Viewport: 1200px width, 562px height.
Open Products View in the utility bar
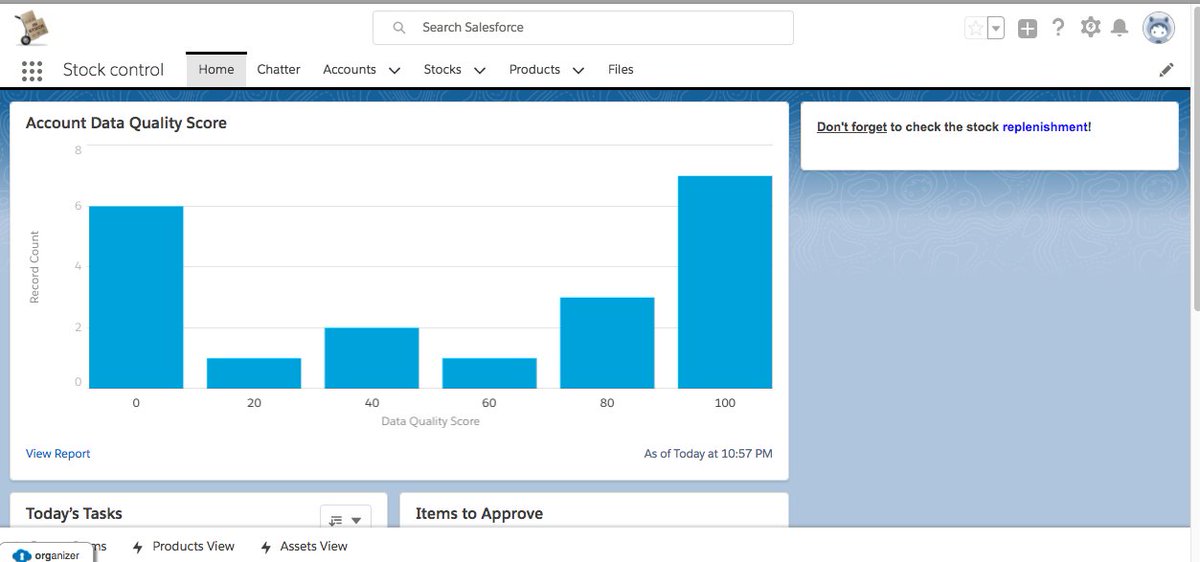click(x=193, y=546)
